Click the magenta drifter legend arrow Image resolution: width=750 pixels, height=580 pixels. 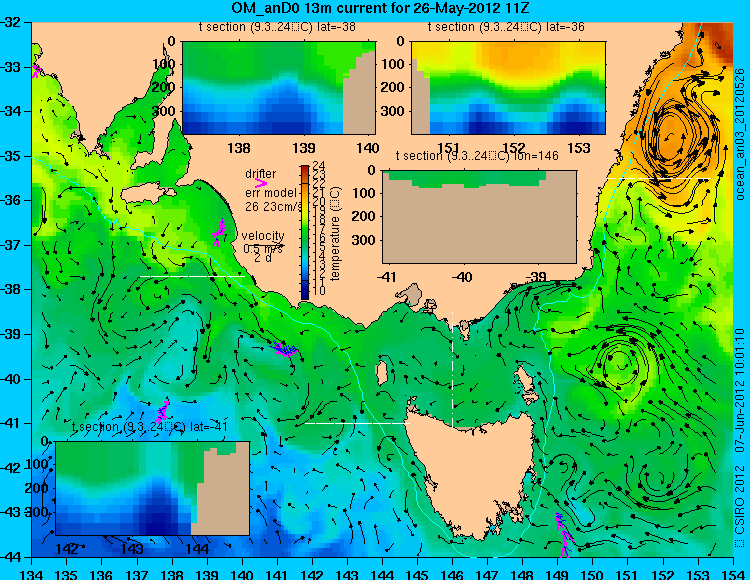tap(261, 183)
